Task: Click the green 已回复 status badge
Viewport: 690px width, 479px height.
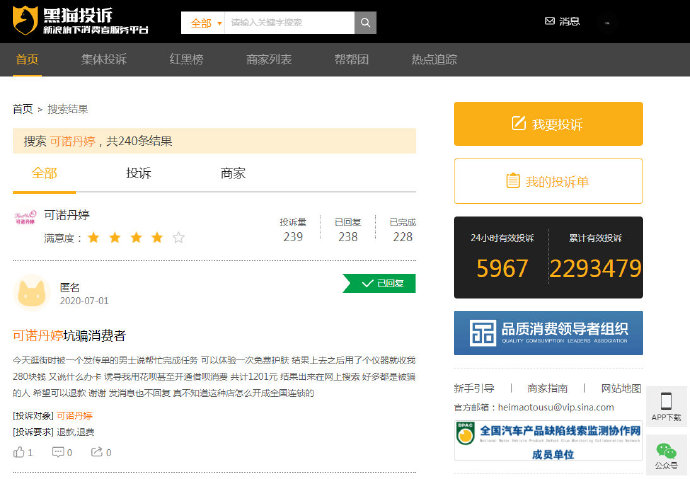Action: click(379, 283)
